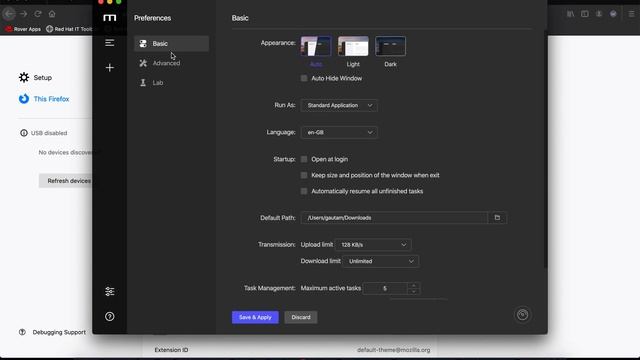
Task: Open the Lab preferences tab
Action: click(171, 83)
